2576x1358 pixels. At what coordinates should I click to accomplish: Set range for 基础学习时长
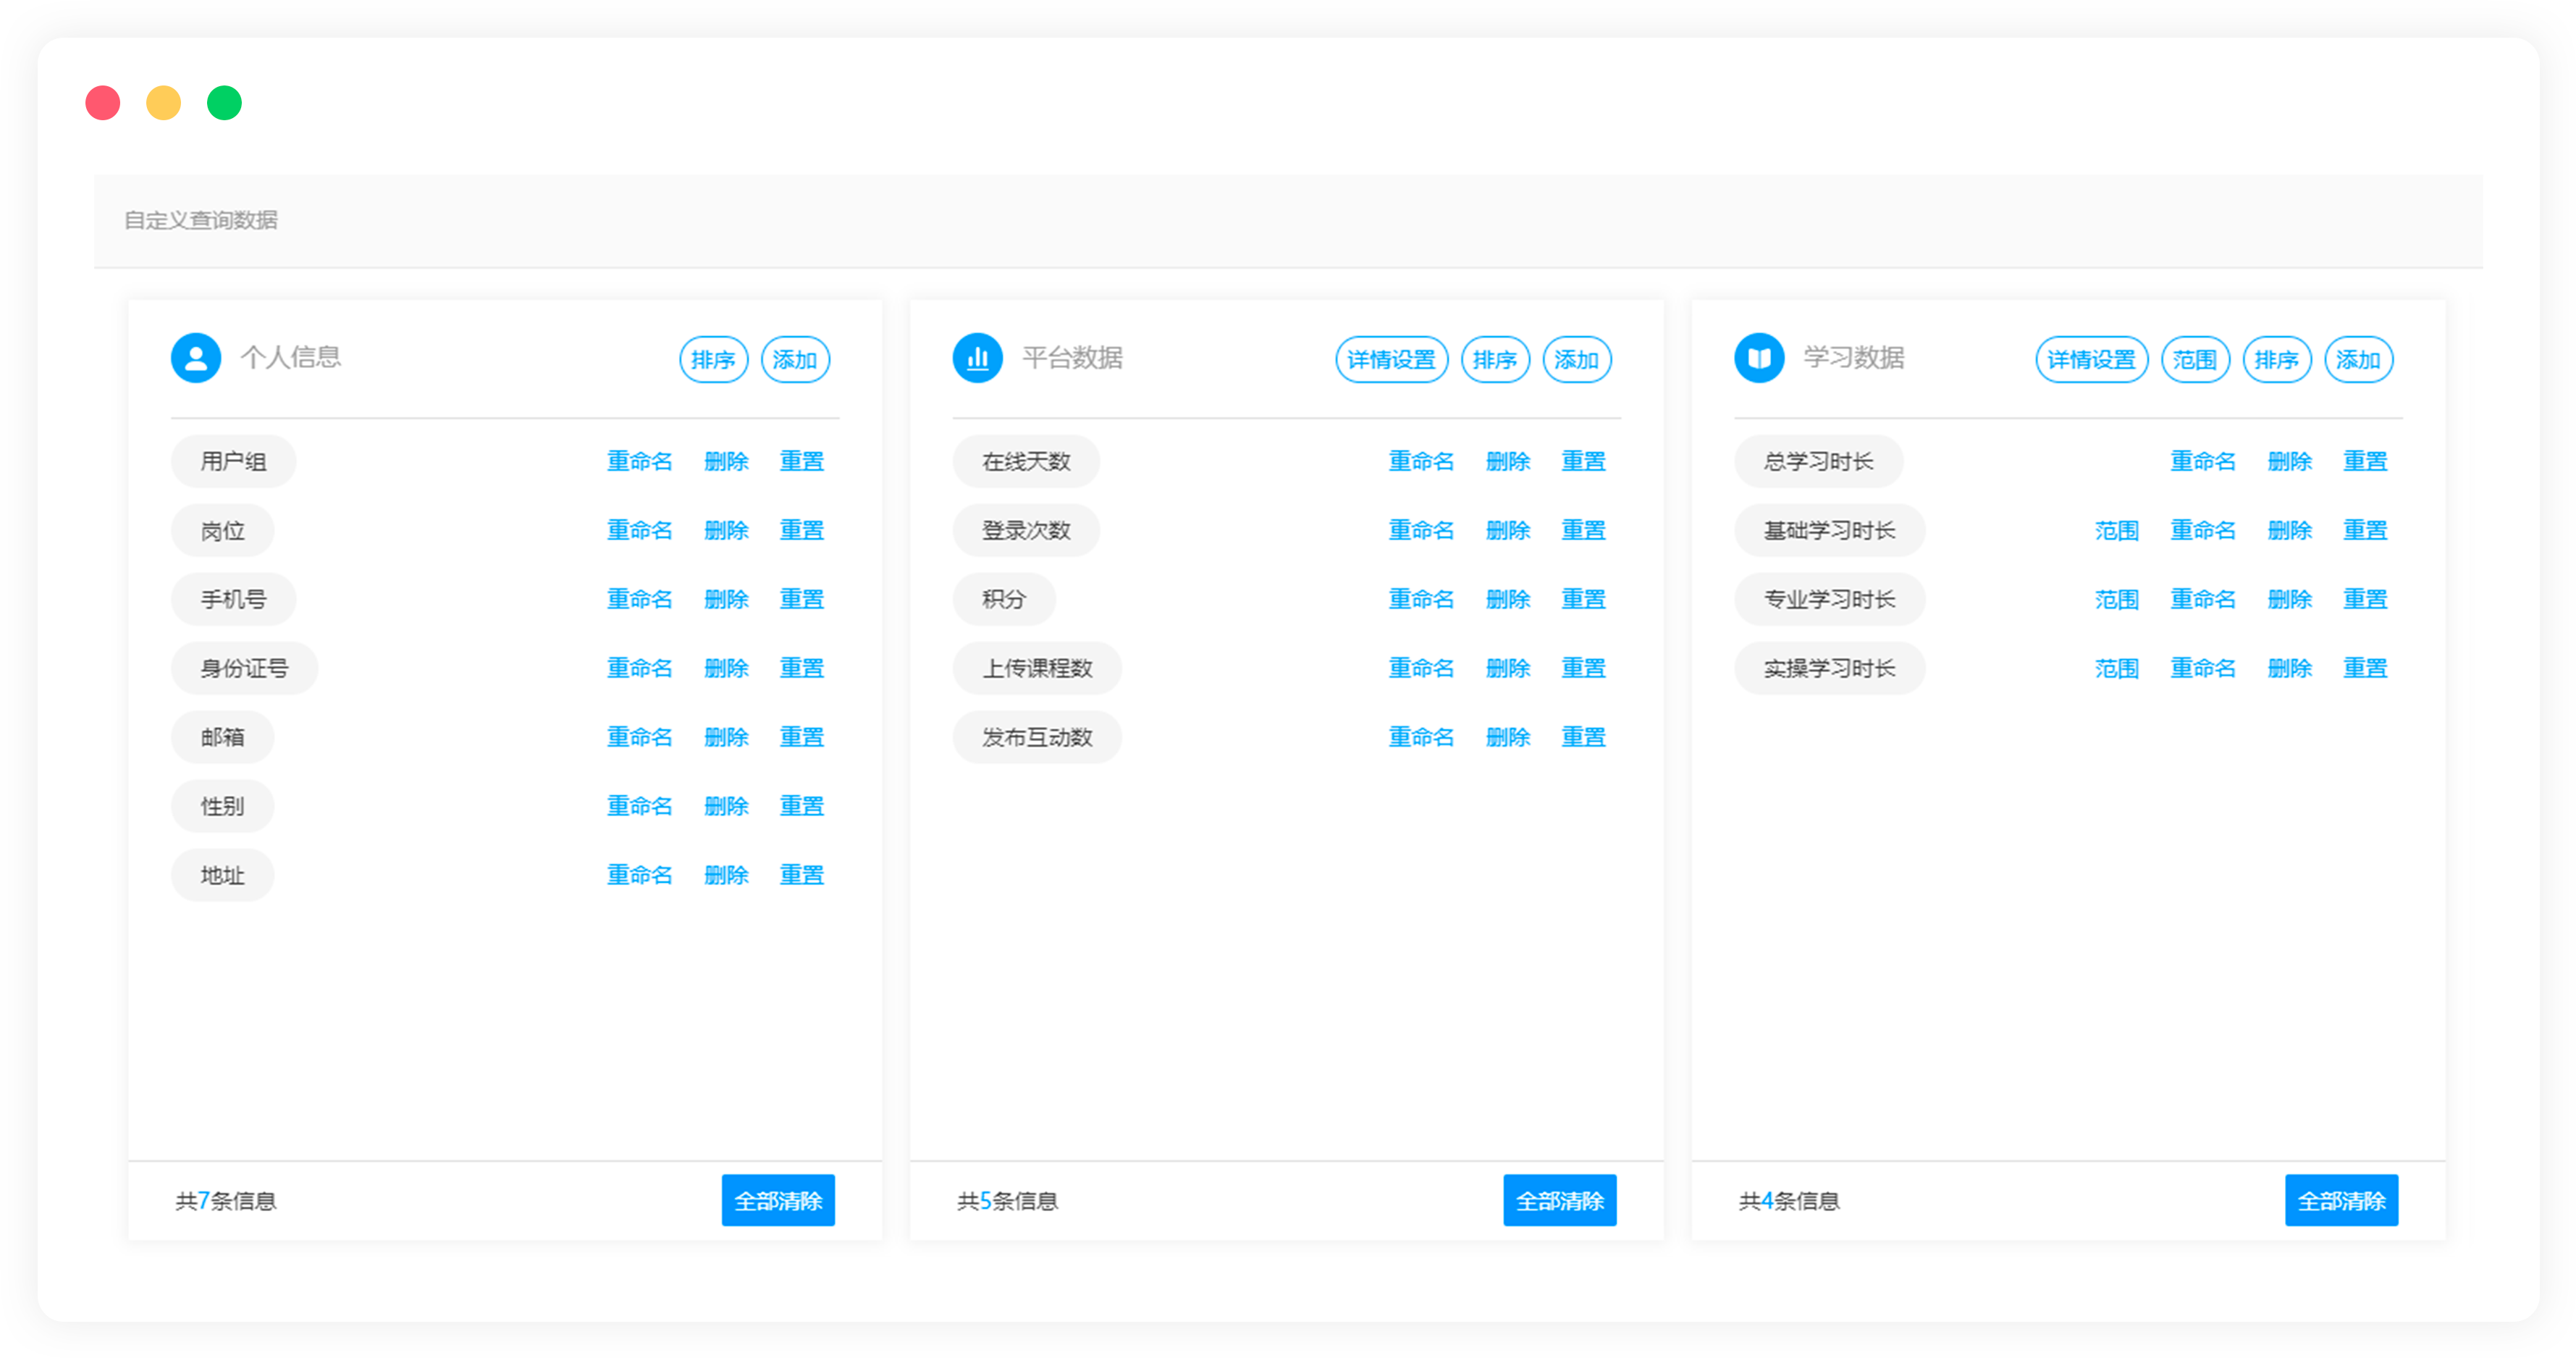tap(2116, 530)
